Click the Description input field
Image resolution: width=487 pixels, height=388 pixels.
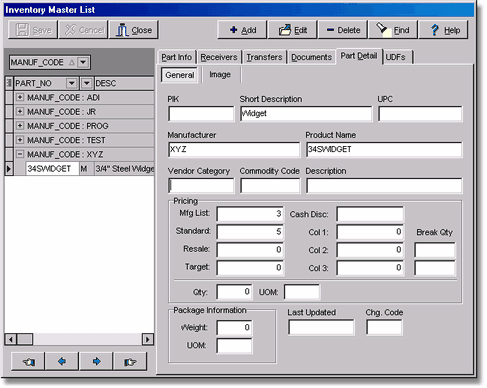384,186
